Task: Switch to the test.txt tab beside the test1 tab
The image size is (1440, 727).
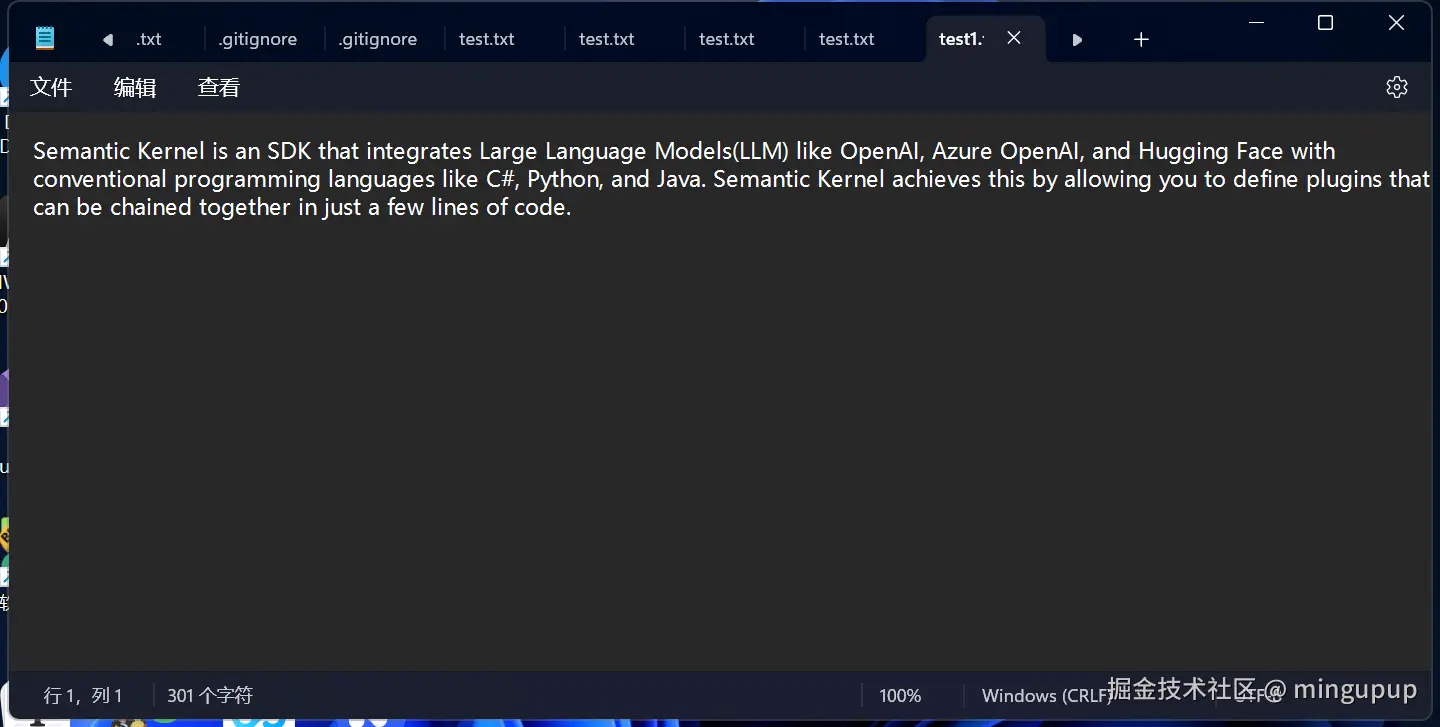Action: tap(847, 39)
